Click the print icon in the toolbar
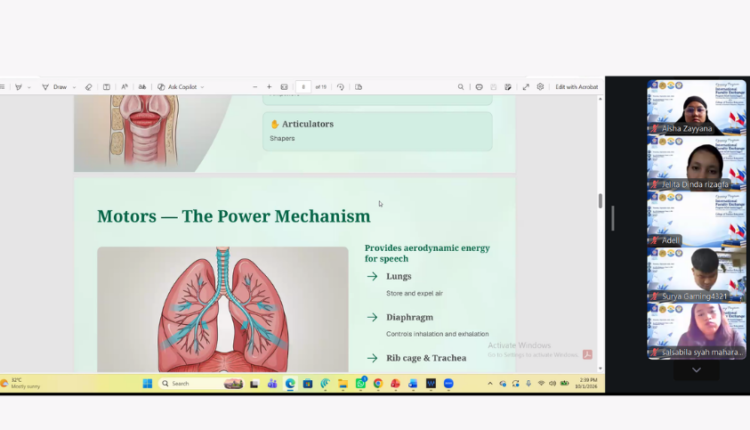750x430 pixels. (x=479, y=87)
